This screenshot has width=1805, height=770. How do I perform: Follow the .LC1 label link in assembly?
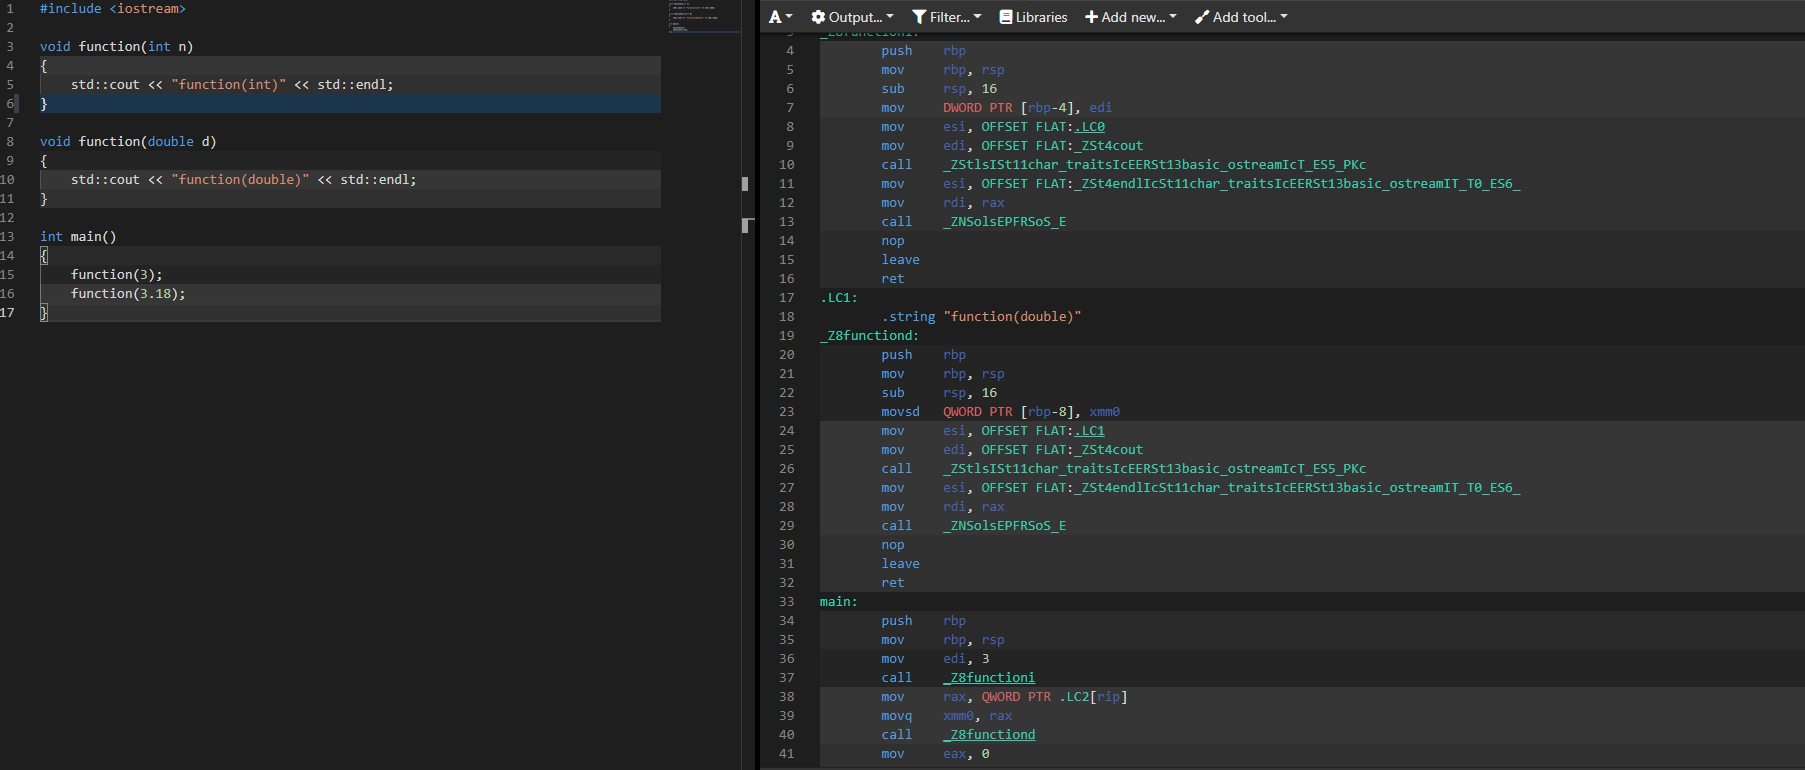pos(1090,431)
